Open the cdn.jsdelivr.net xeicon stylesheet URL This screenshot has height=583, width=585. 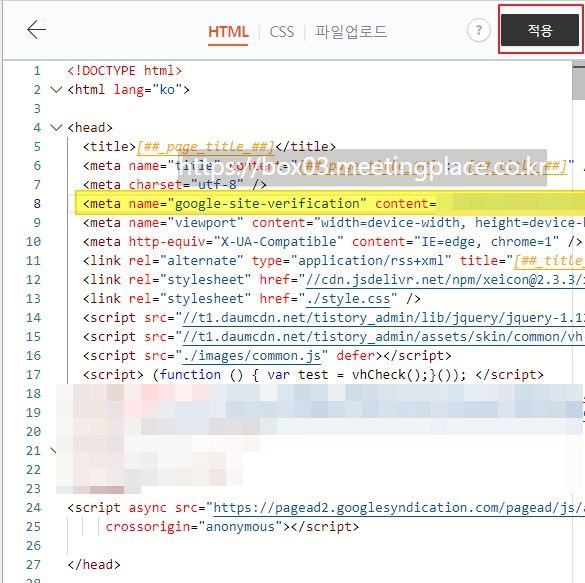point(445,280)
